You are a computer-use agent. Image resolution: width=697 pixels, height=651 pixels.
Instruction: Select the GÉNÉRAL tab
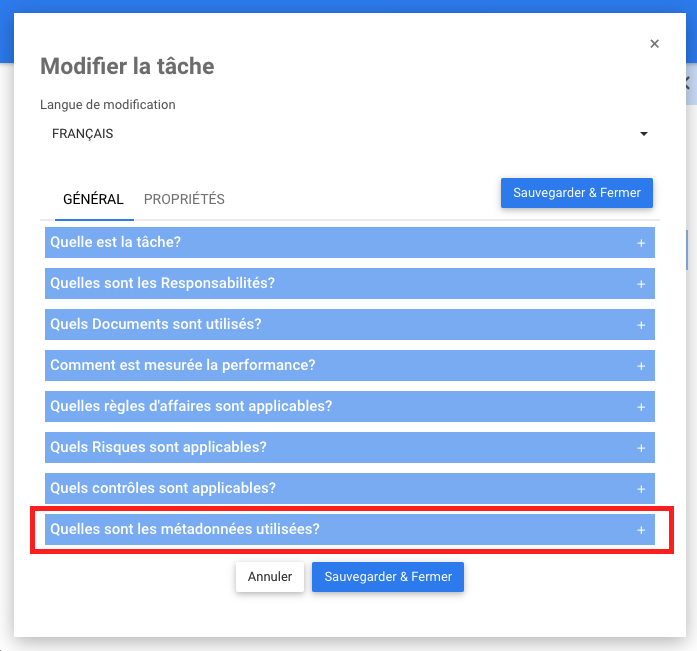point(93,199)
